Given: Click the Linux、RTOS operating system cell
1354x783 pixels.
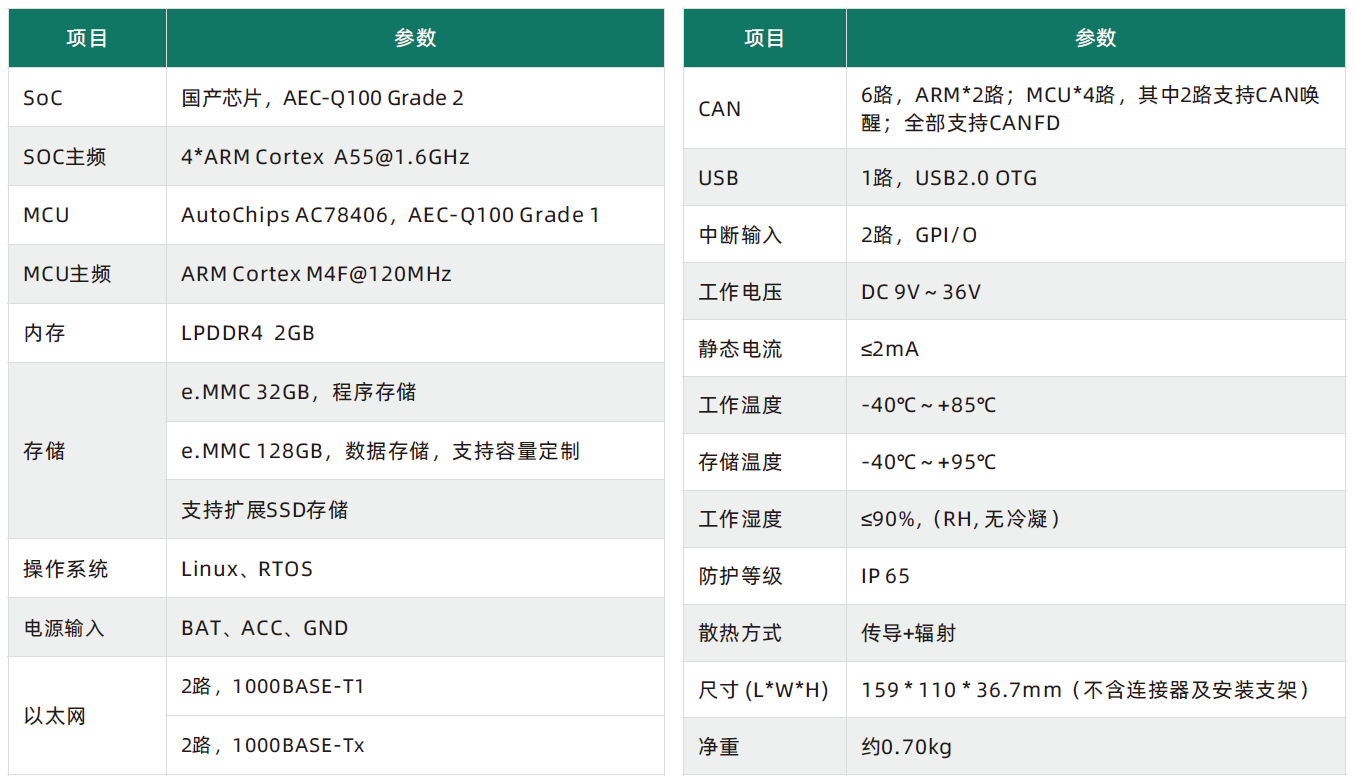Looking at the screenshot, I should [415, 569].
